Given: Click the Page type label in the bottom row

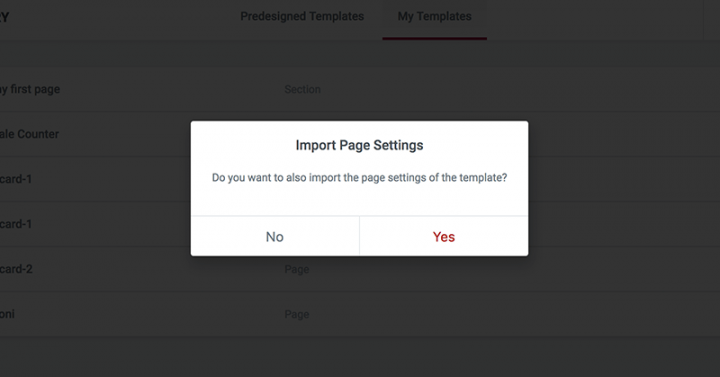Looking at the screenshot, I should tap(297, 314).
